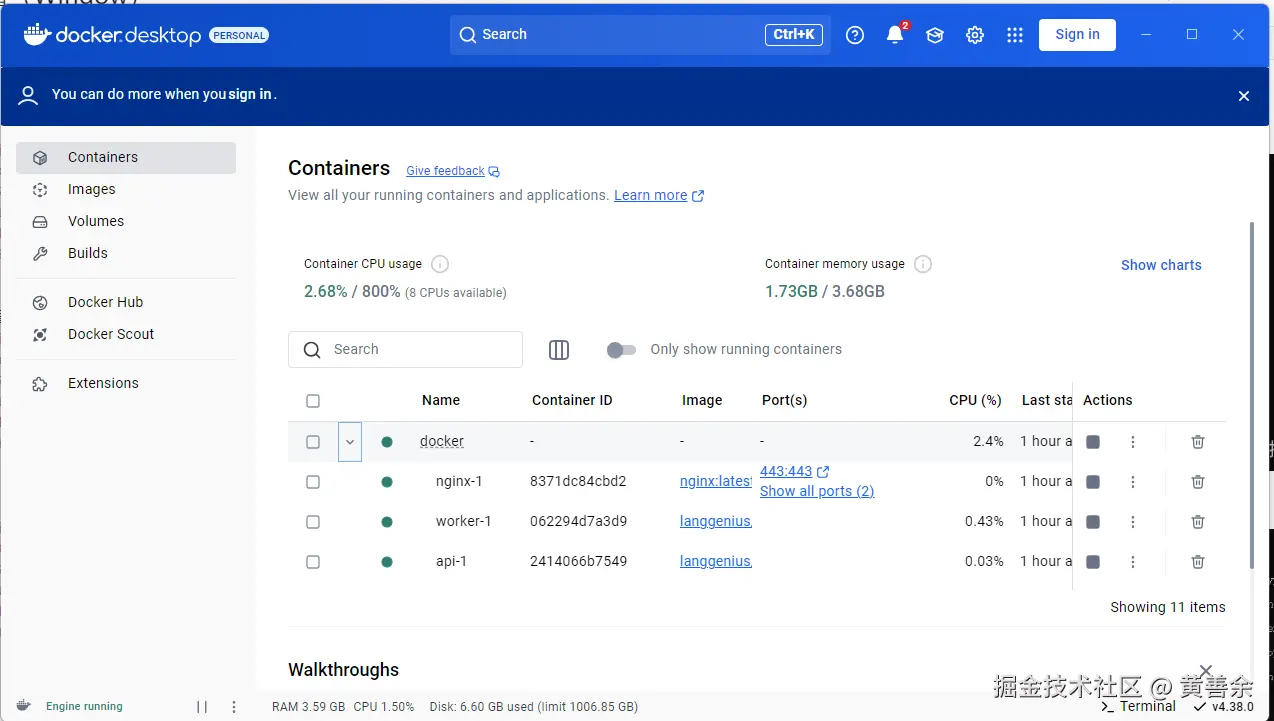Viewport: 1274px width, 721px height.
Task: Close the Walkthroughs section
Action: (x=1206, y=670)
